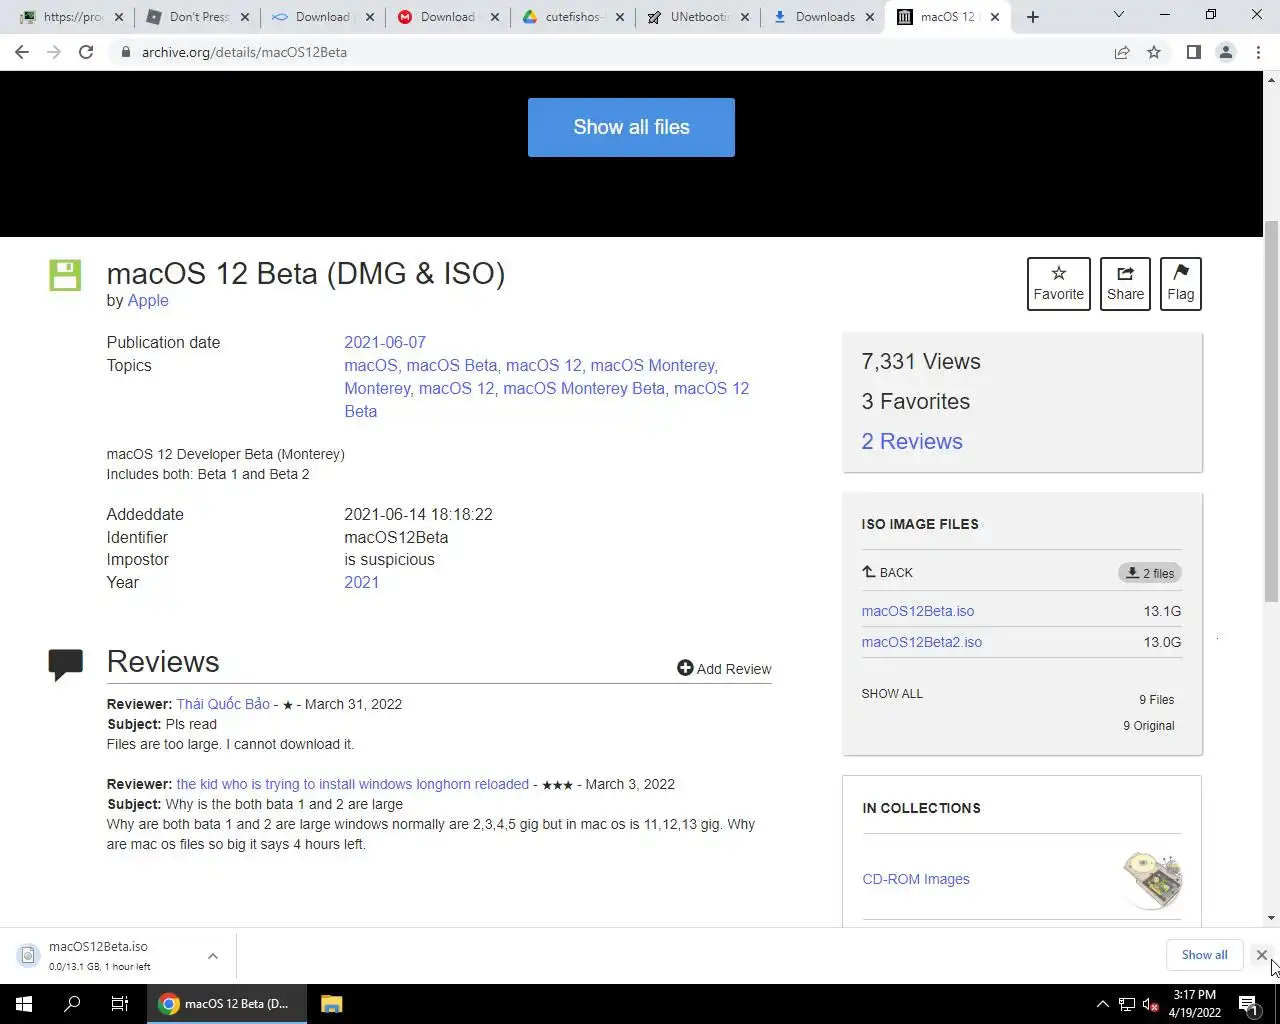The height and width of the screenshot is (1024, 1280).
Task: Open the 2 Reviews link
Action: click(912, 441)
